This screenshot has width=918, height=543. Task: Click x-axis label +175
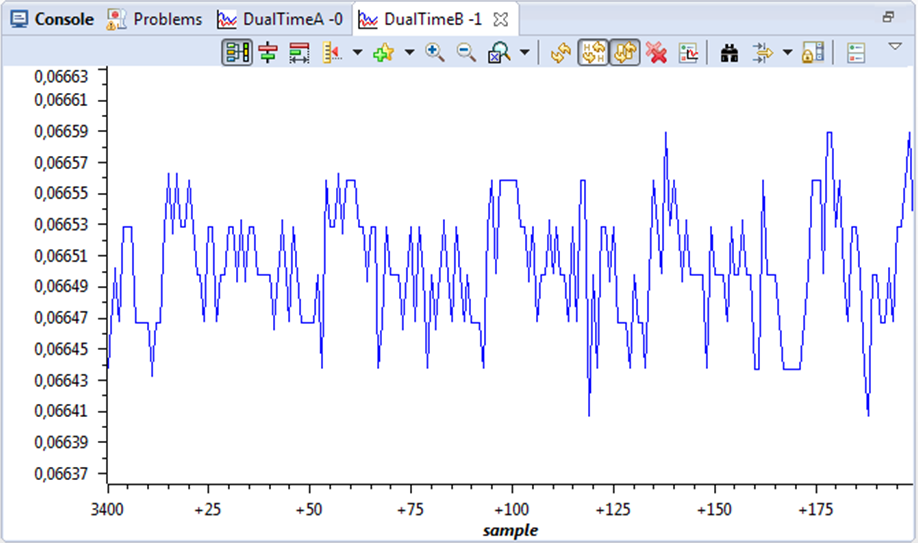816,510
